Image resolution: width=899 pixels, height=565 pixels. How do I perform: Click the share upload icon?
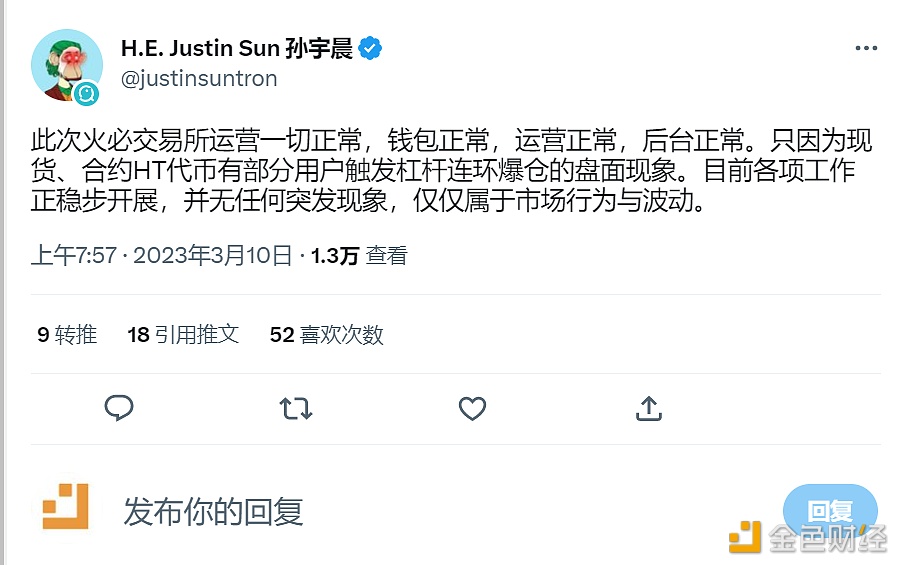[648, 408]
